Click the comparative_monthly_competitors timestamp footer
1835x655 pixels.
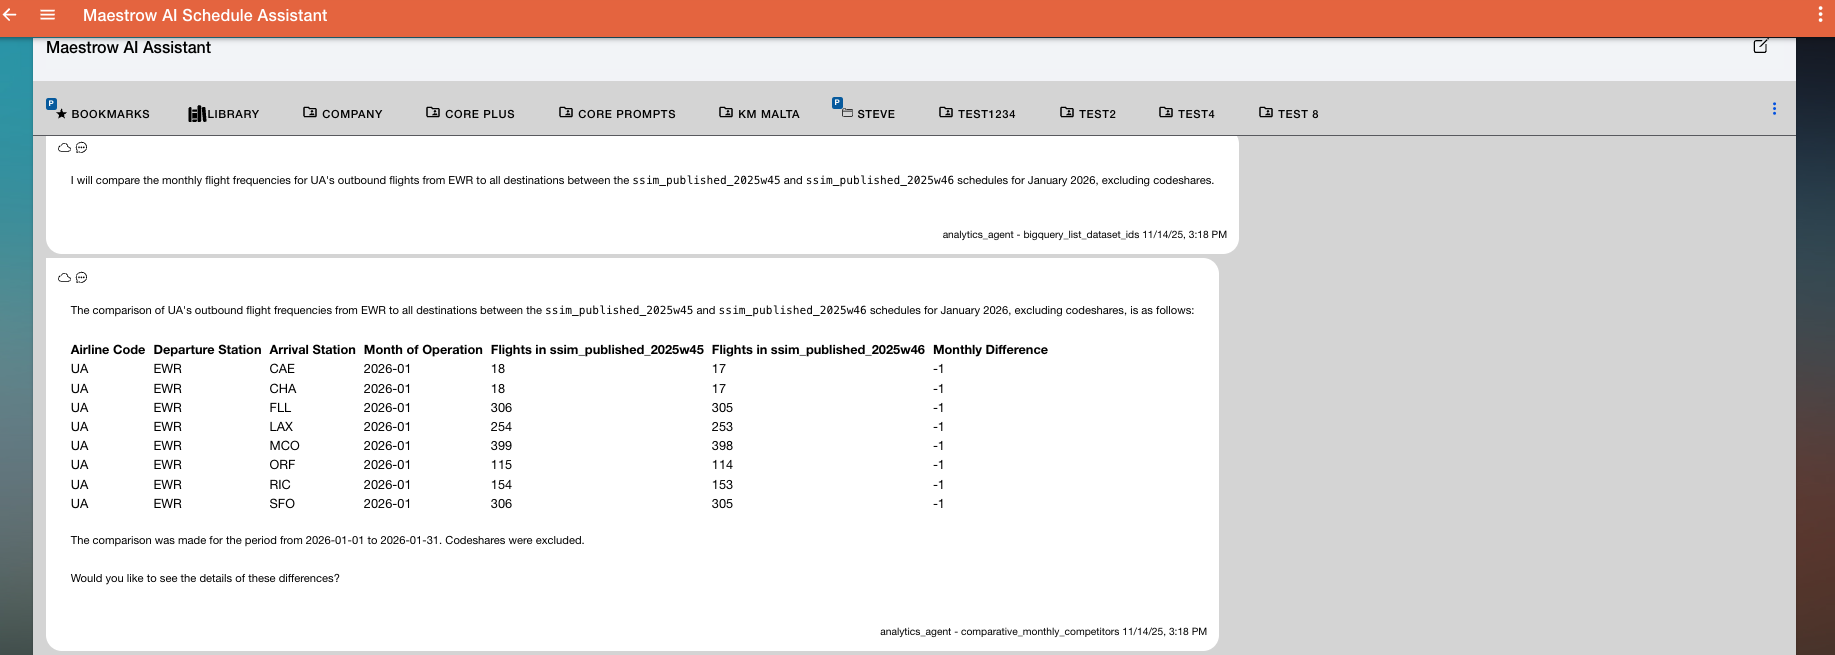[1043, 631]
